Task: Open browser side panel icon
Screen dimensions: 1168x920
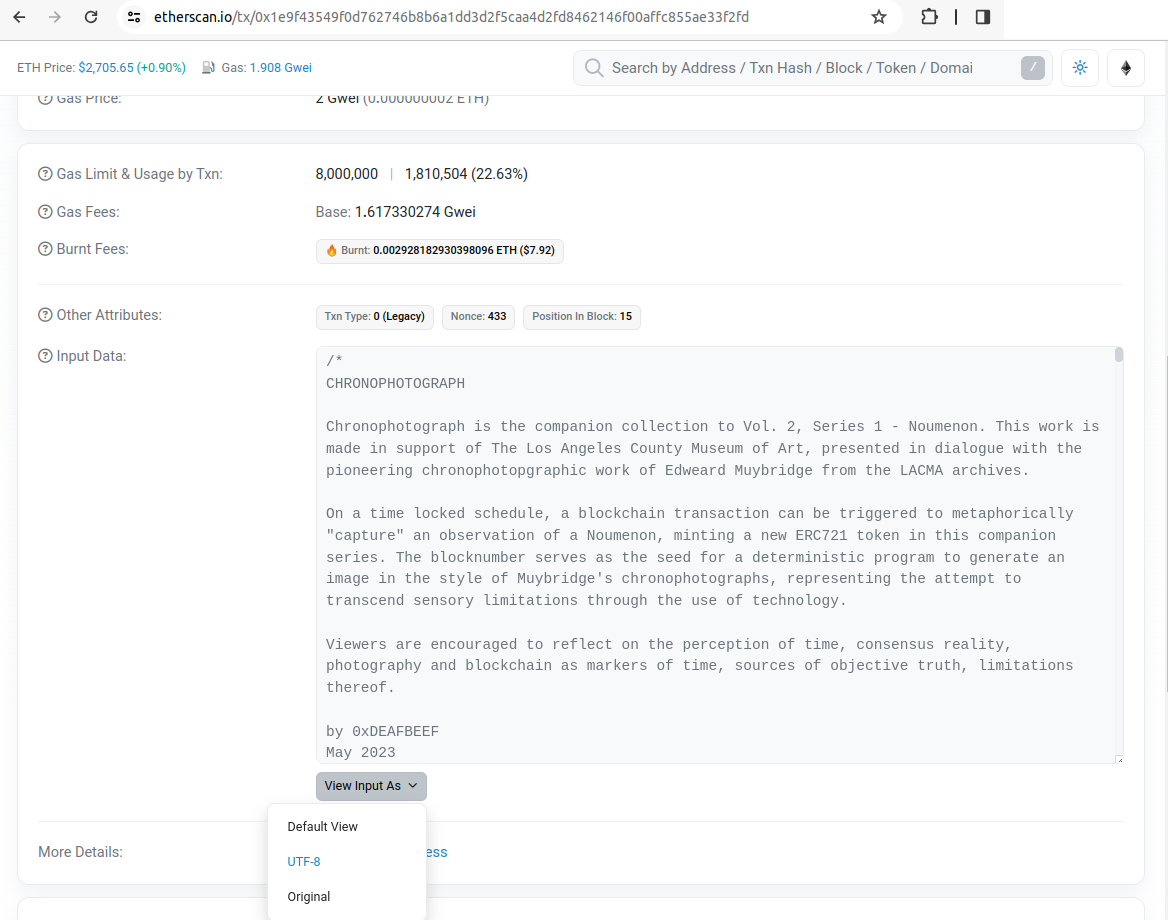Action: pos(983,16)
